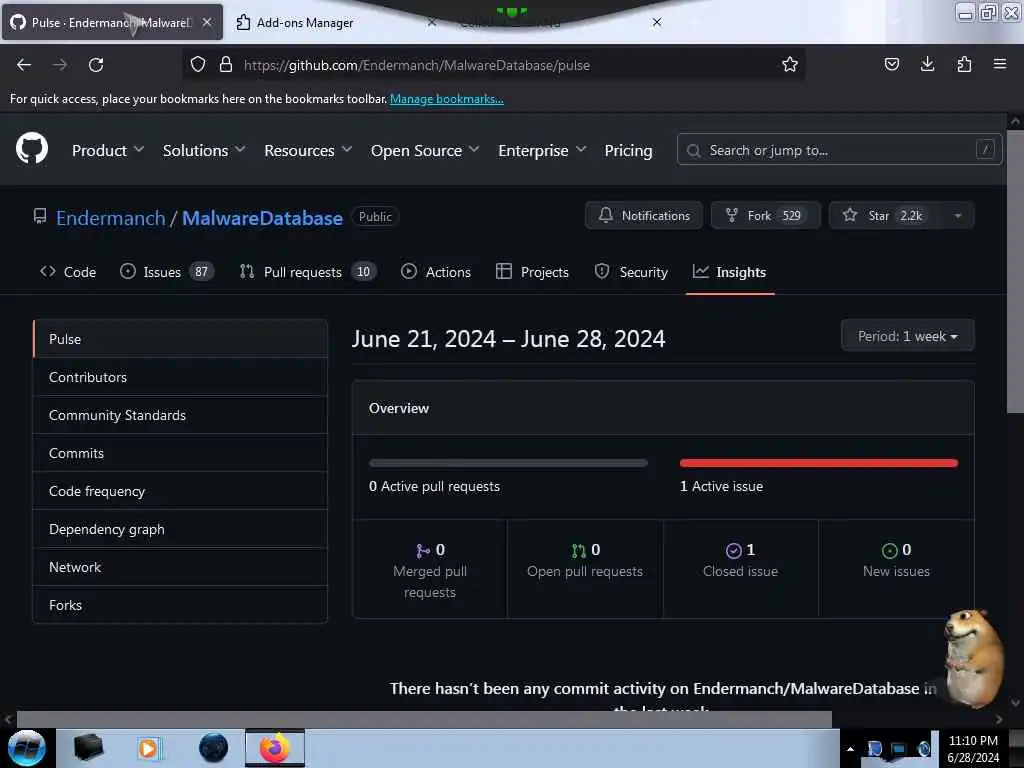
Task: Click the open pull requests icon
Action: [579, 551]
